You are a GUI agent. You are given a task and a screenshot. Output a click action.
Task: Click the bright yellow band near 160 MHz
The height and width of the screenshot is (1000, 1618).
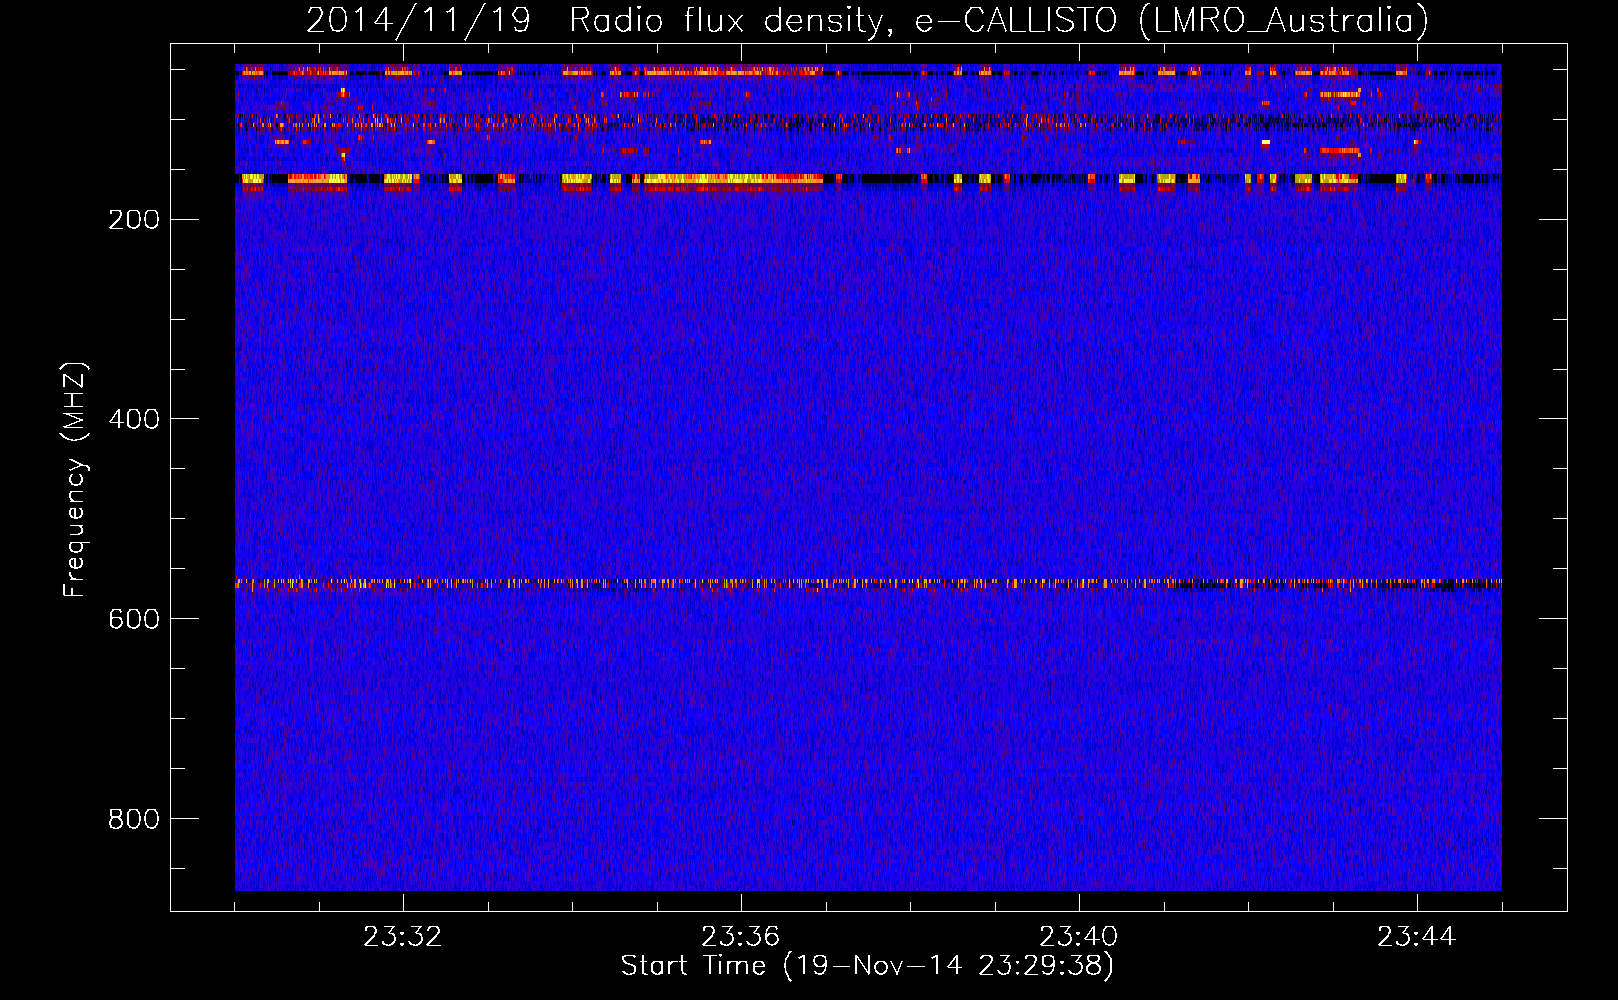(868, 180)
